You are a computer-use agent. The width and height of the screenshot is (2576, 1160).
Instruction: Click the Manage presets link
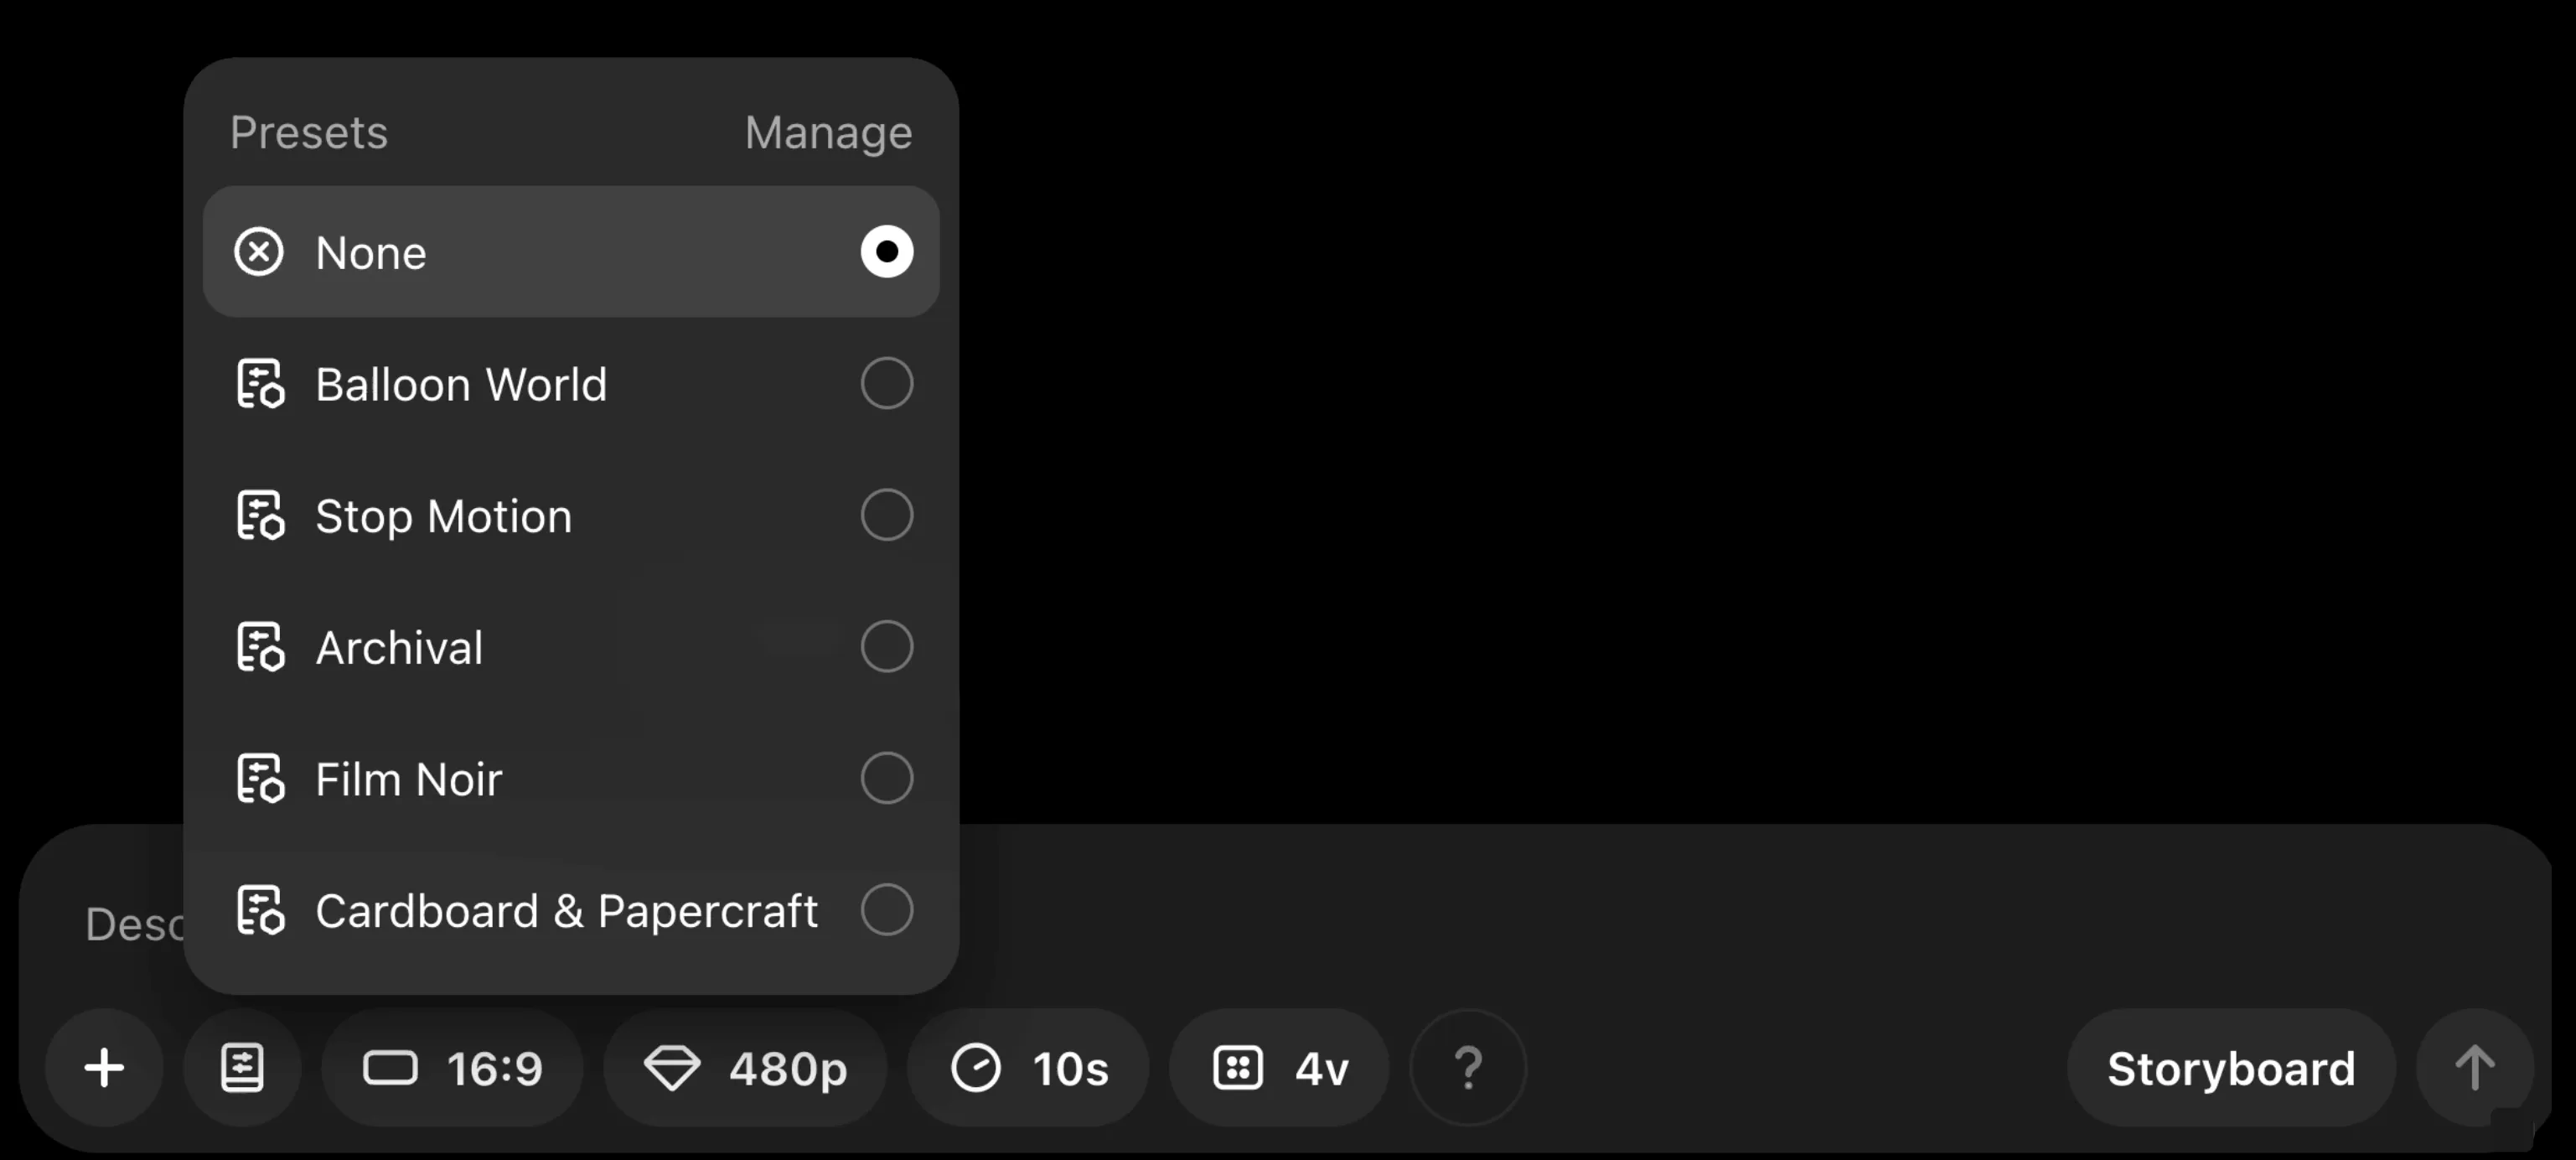click(x=828, y=133)
